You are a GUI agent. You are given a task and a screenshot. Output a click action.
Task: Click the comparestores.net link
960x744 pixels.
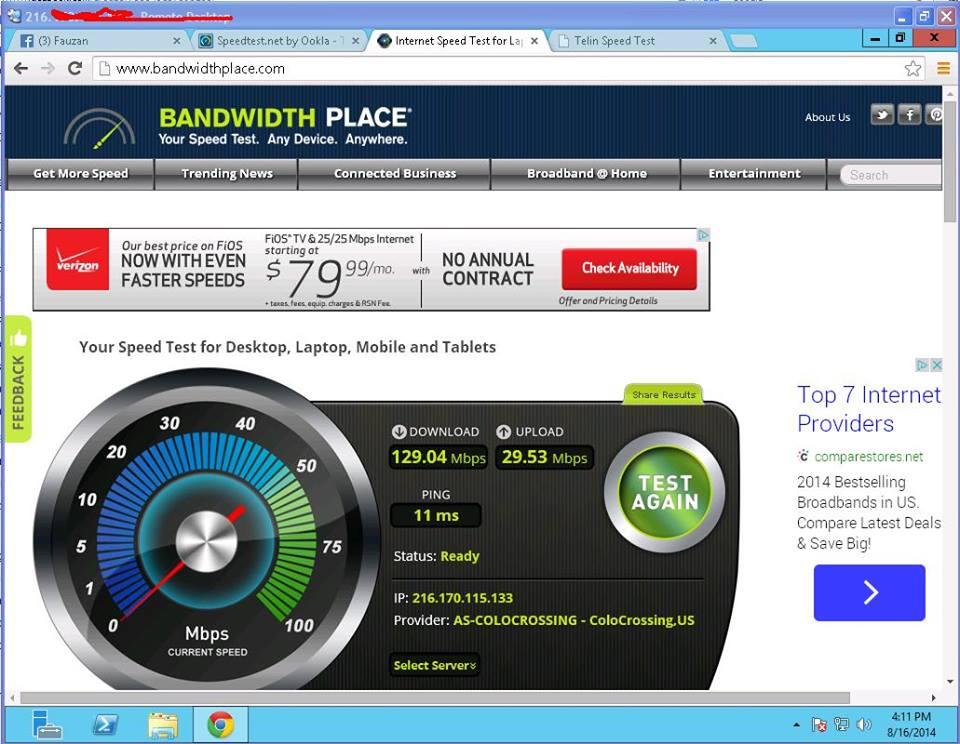pos(868,456)
